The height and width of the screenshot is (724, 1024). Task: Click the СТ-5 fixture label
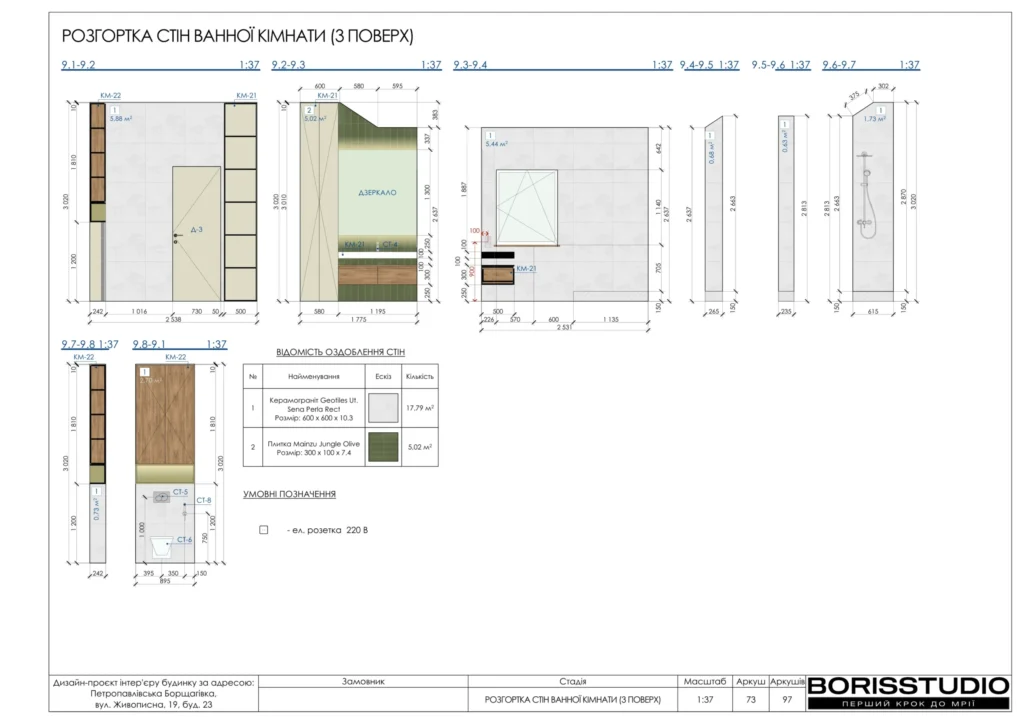pyautogui.click(x=180, y=492)
